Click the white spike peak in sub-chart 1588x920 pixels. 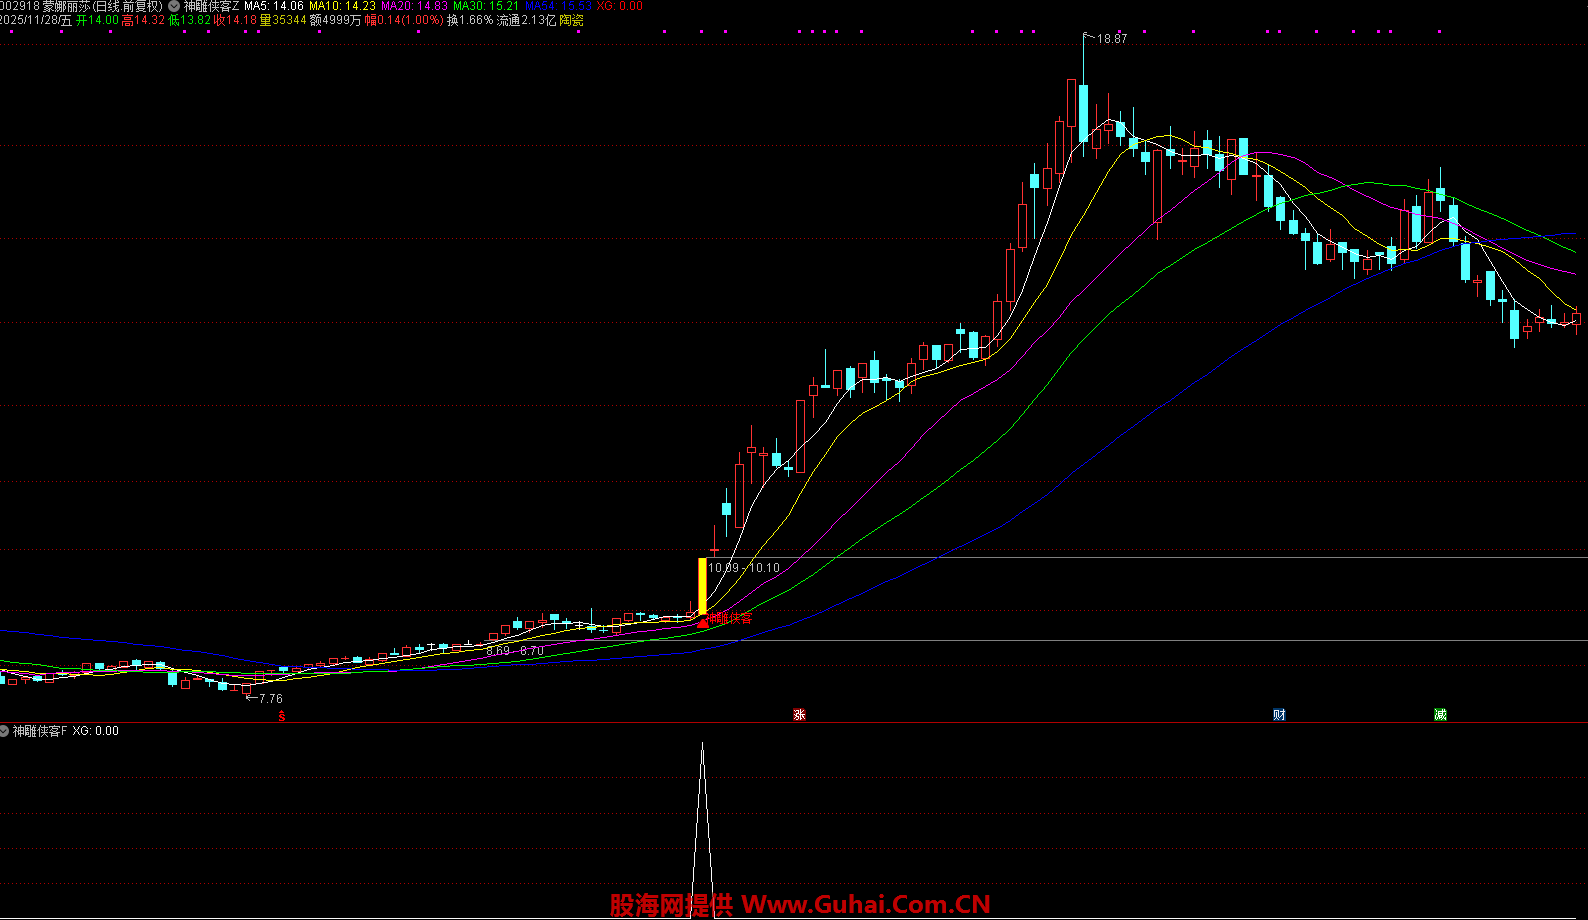pyautogui.click(x=702, y=746)
